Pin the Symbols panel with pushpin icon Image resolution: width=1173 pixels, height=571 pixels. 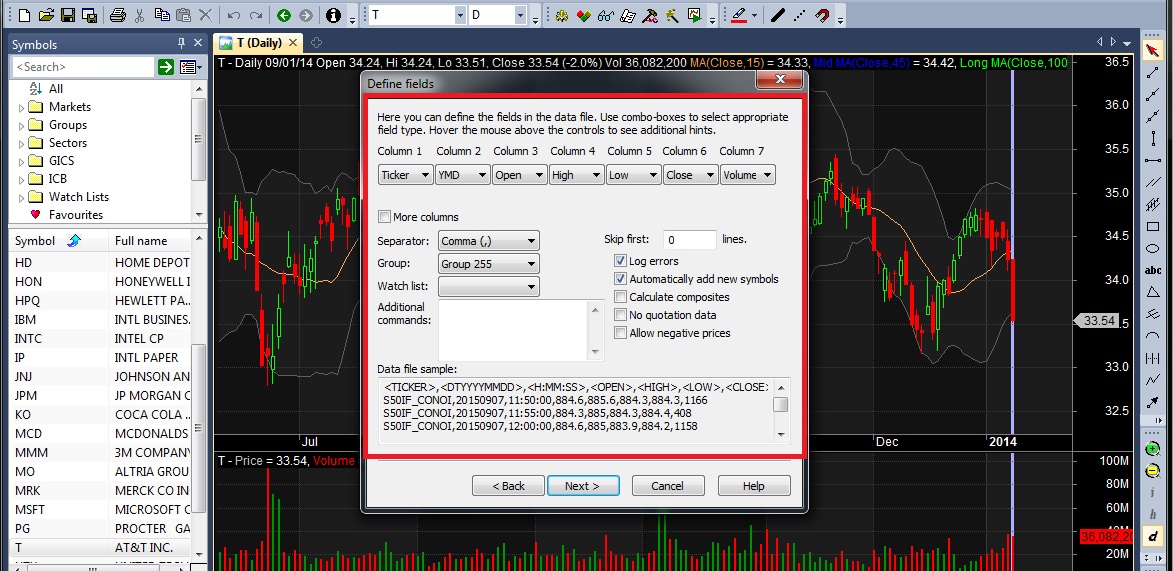click(x=180, y=43)
